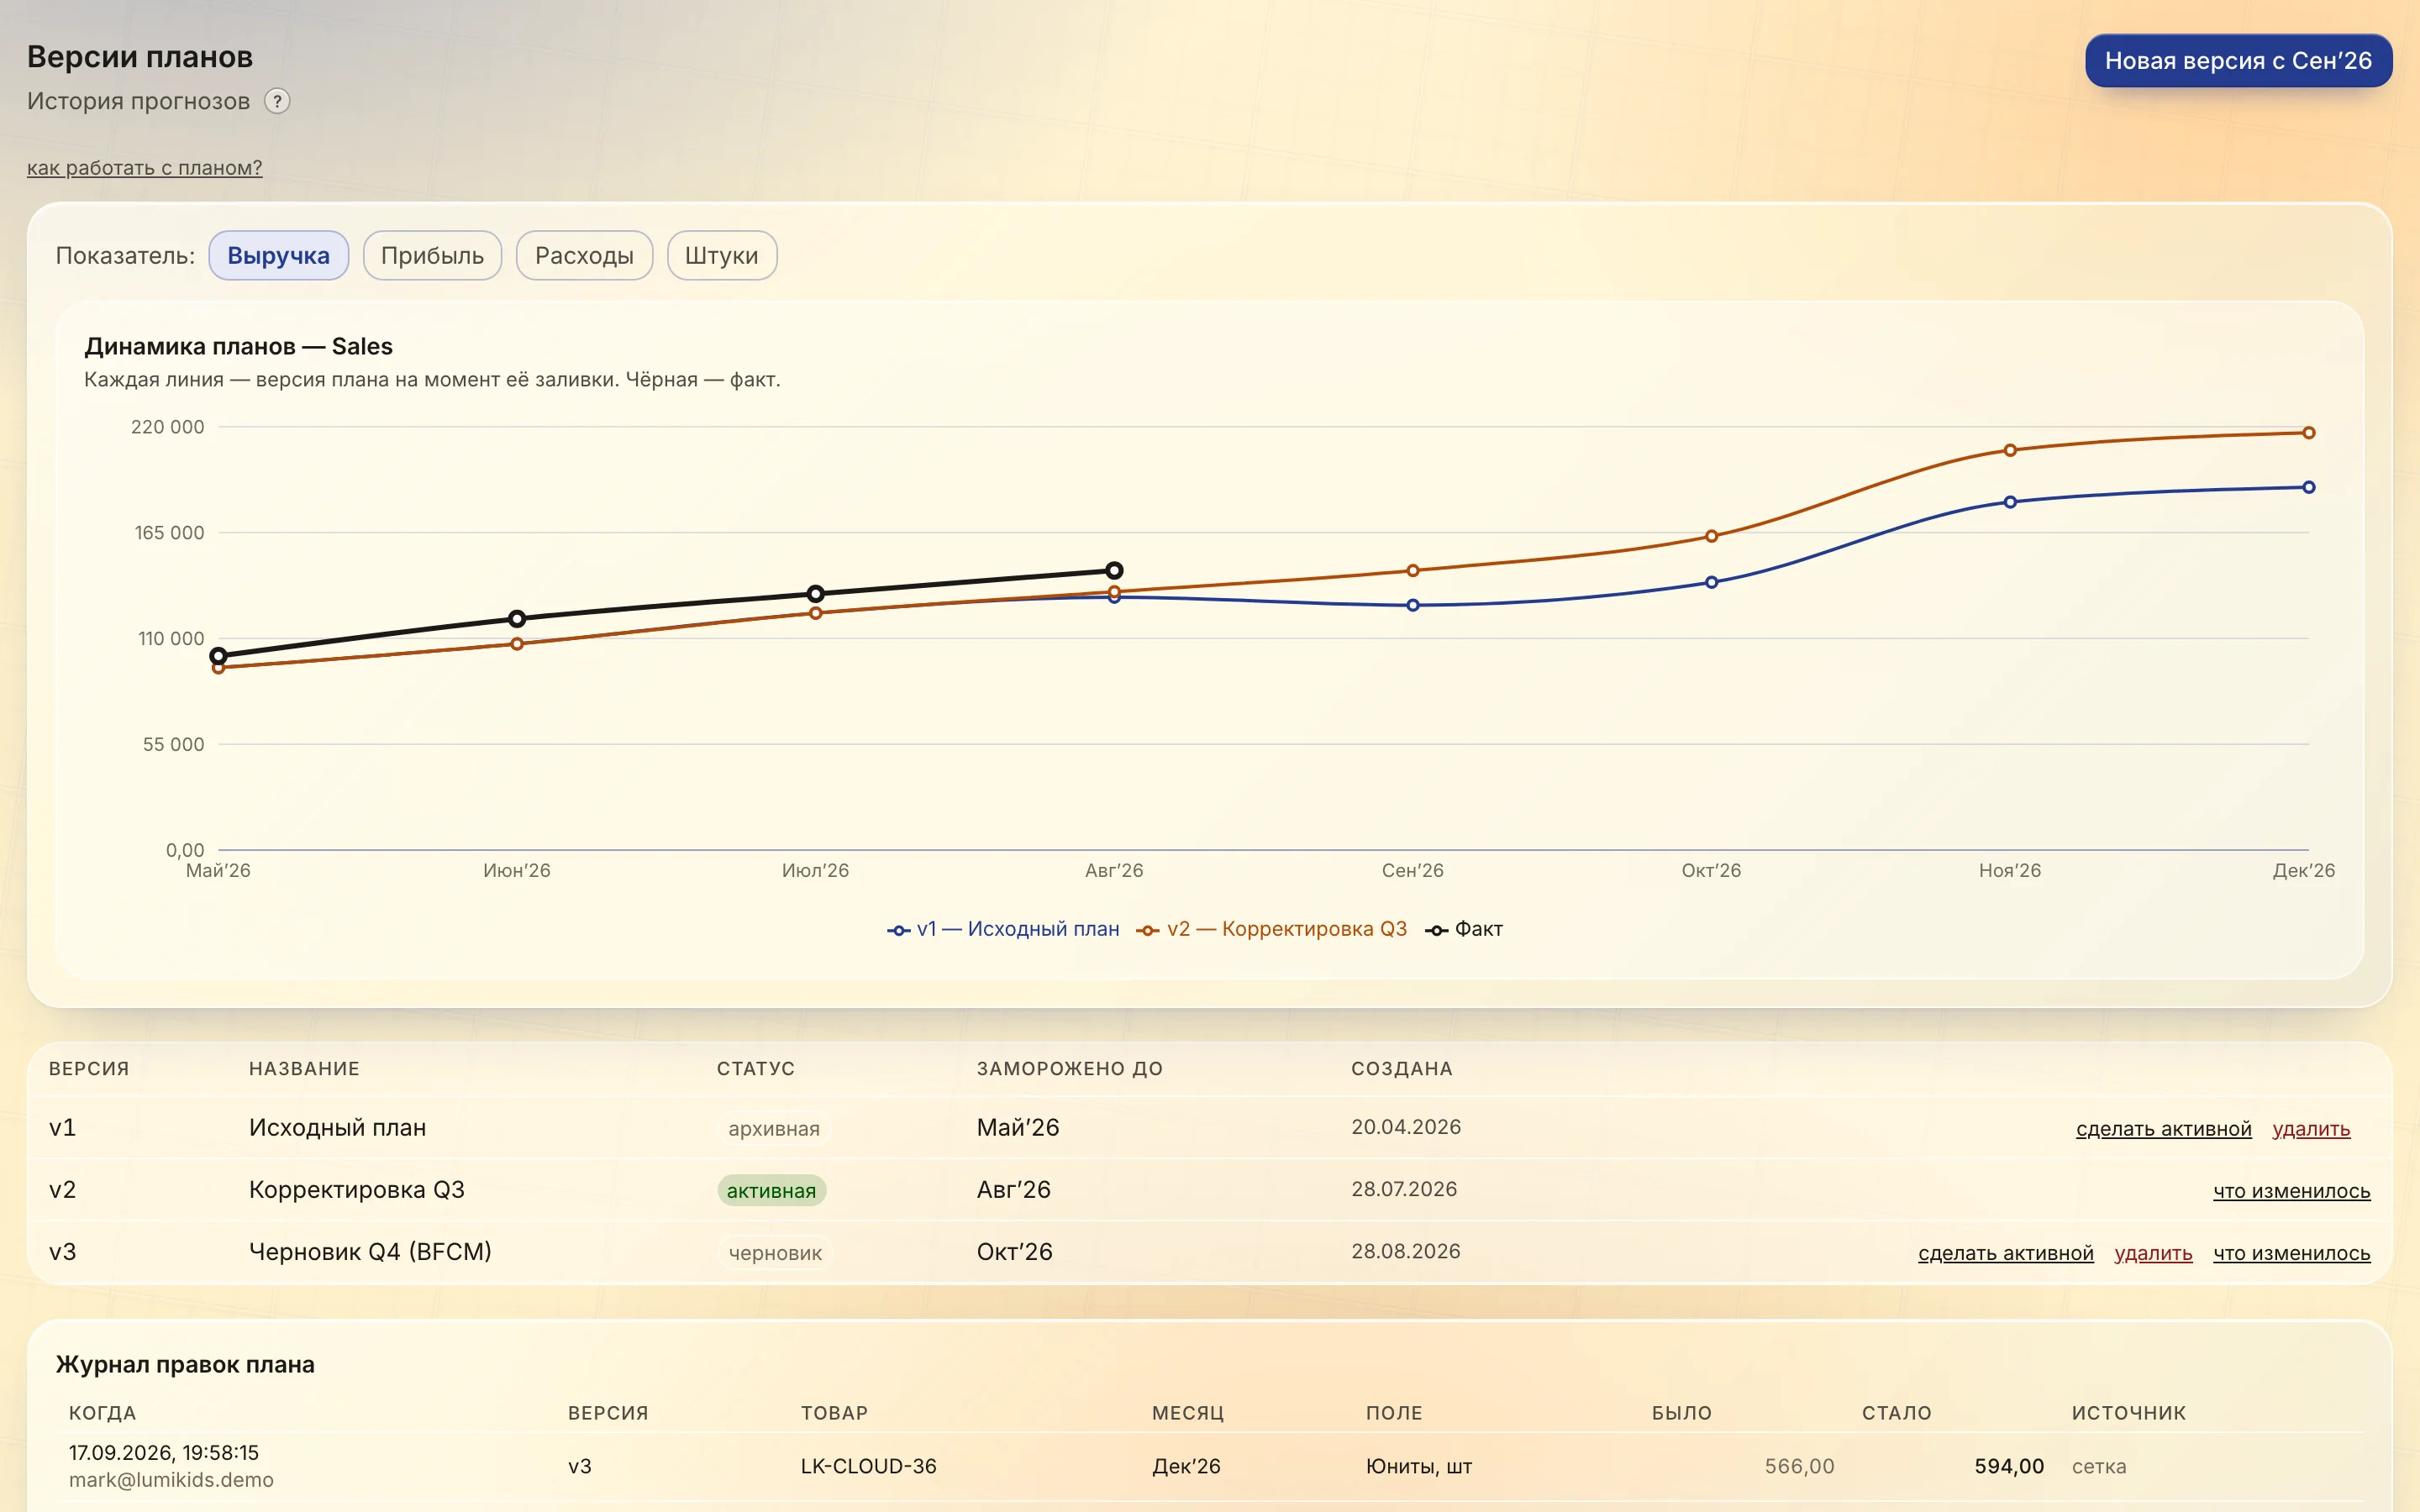Select the Исходный план name cell

337,1127
